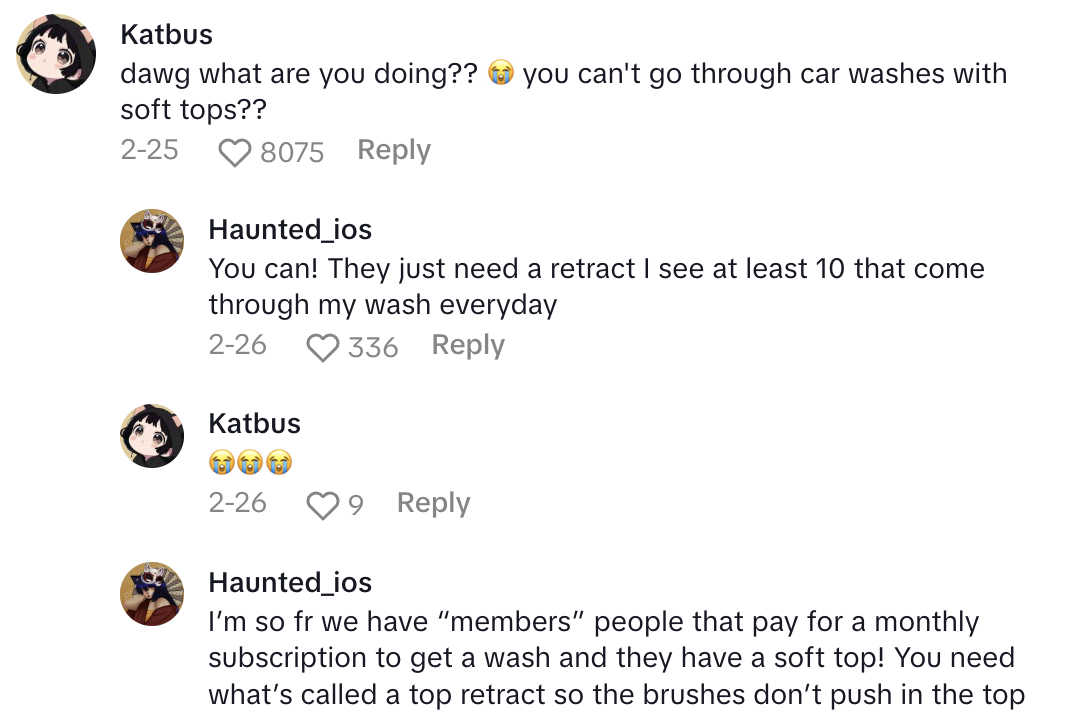Click the Haunted_ios name above the "I'm so fr" reply

(290, 582)
